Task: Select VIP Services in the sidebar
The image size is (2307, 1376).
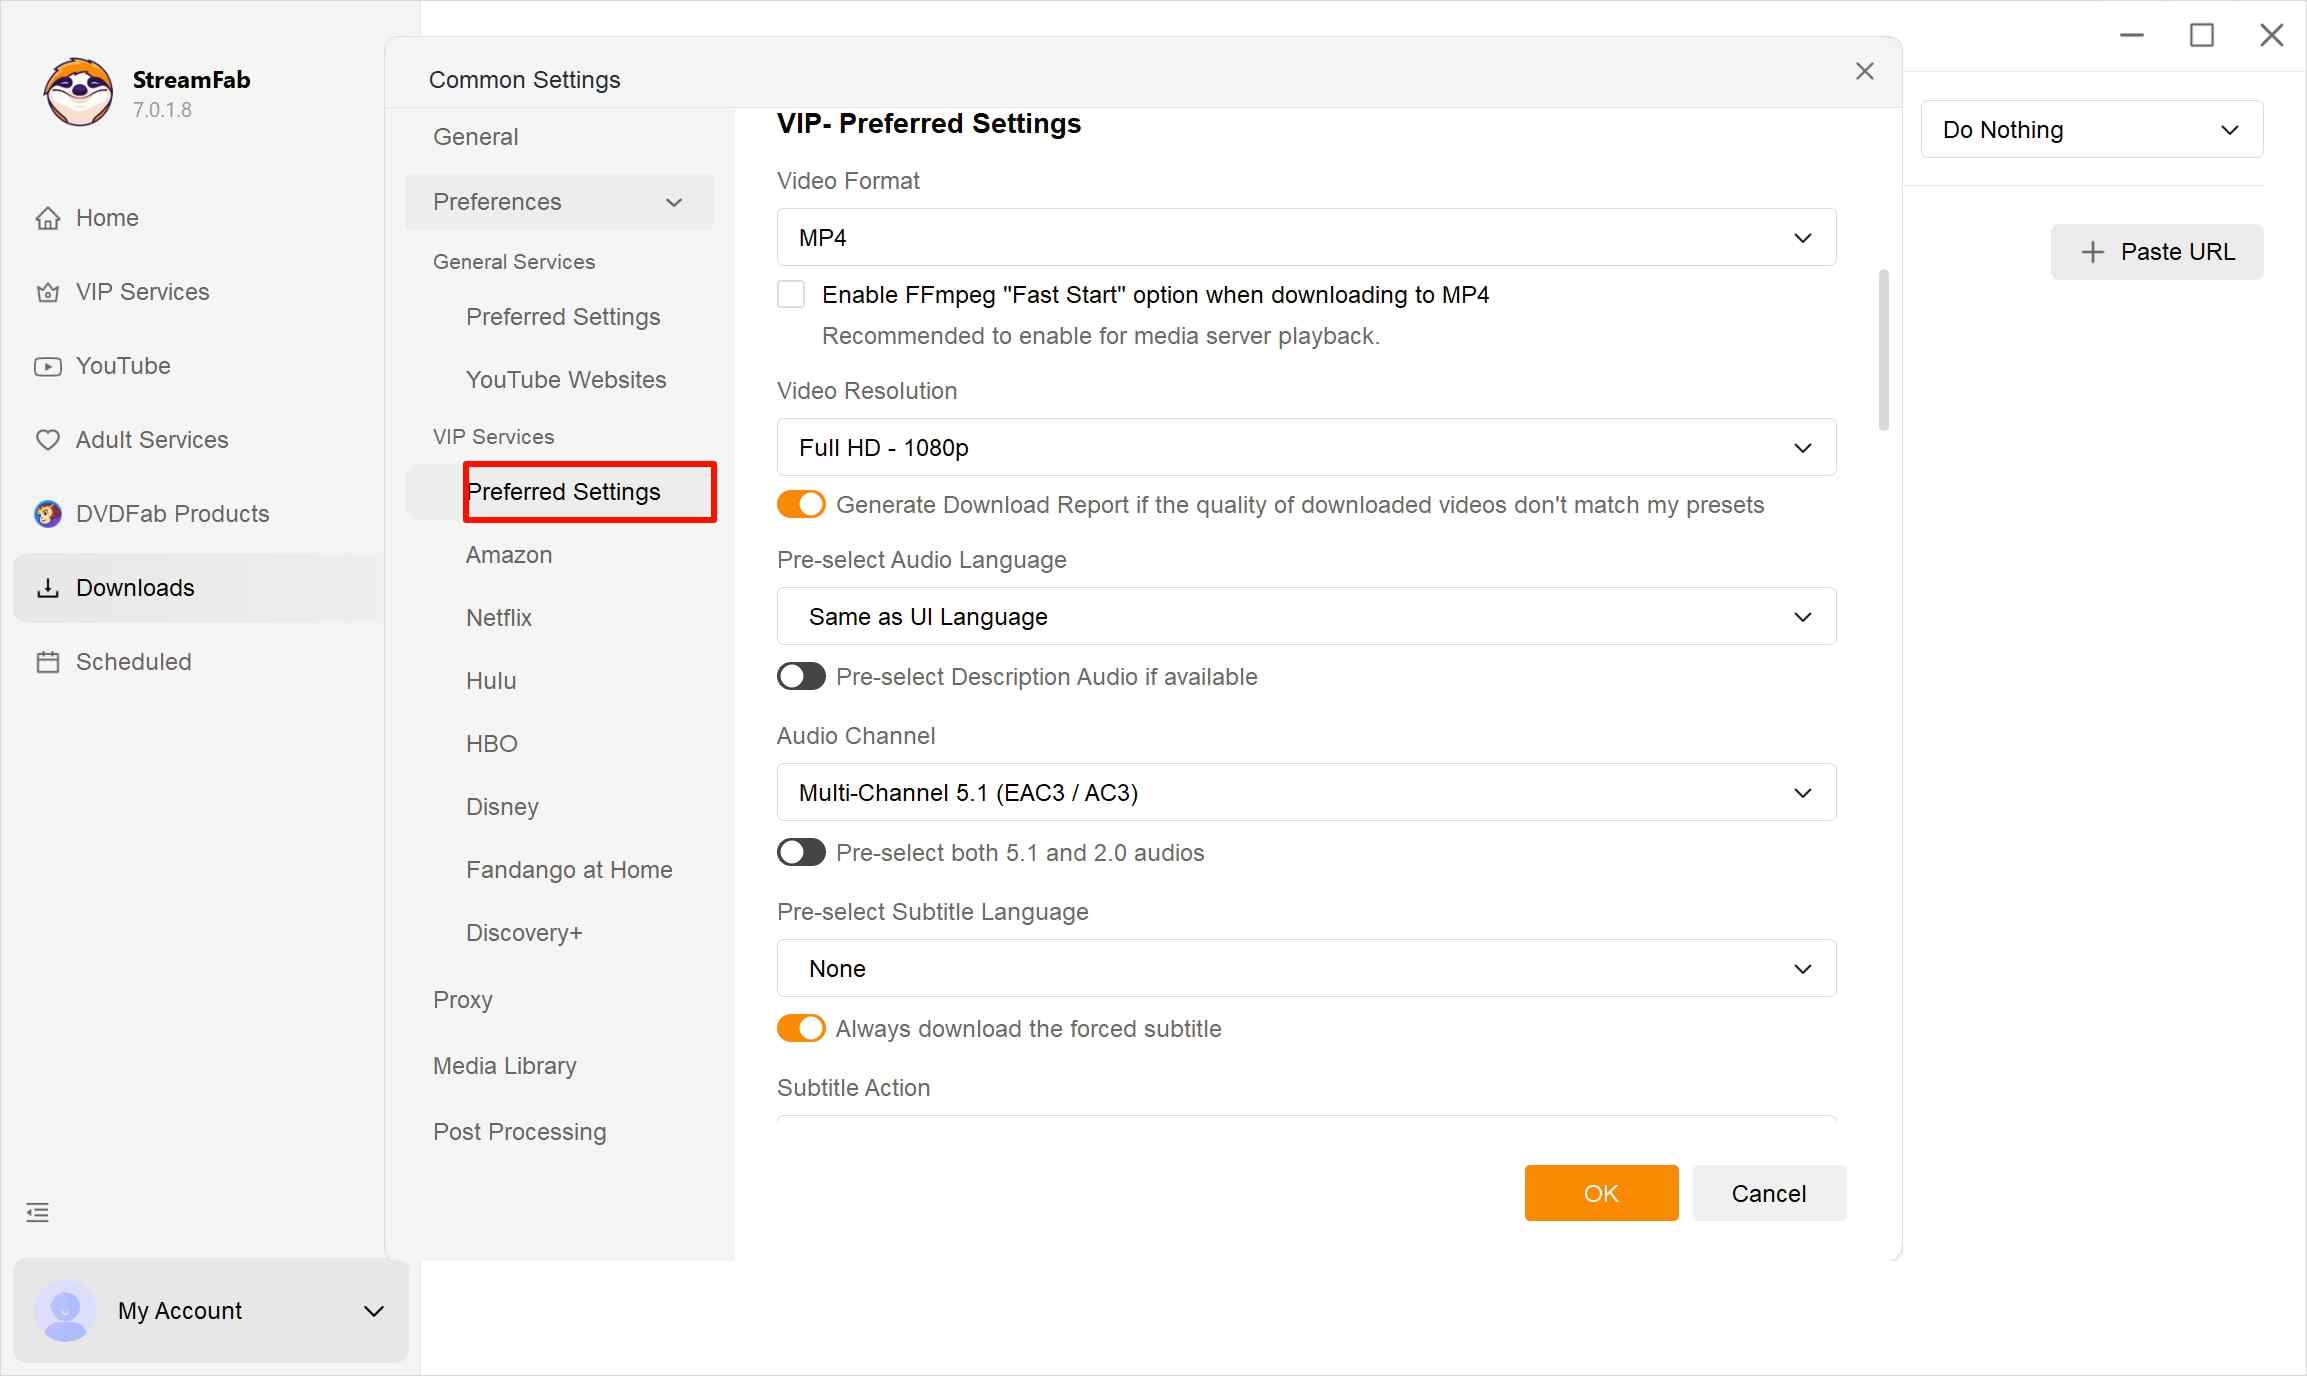Action: [142, 291]
